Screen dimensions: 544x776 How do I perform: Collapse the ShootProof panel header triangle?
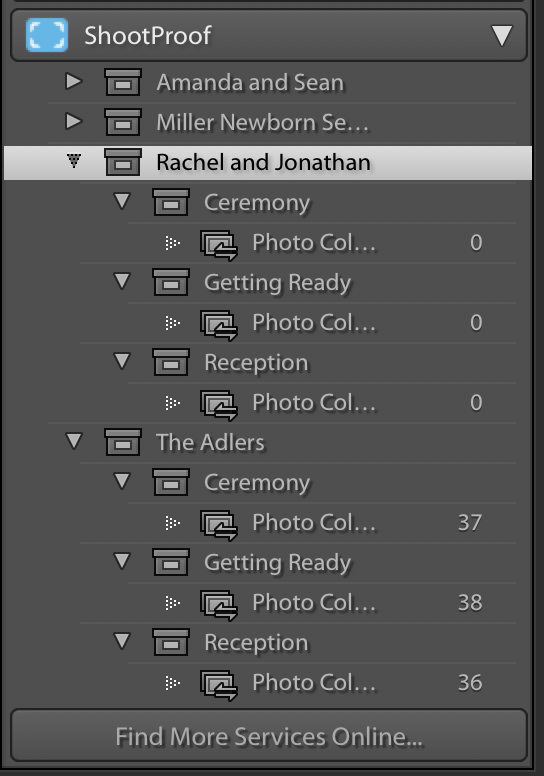coord(501,36)
